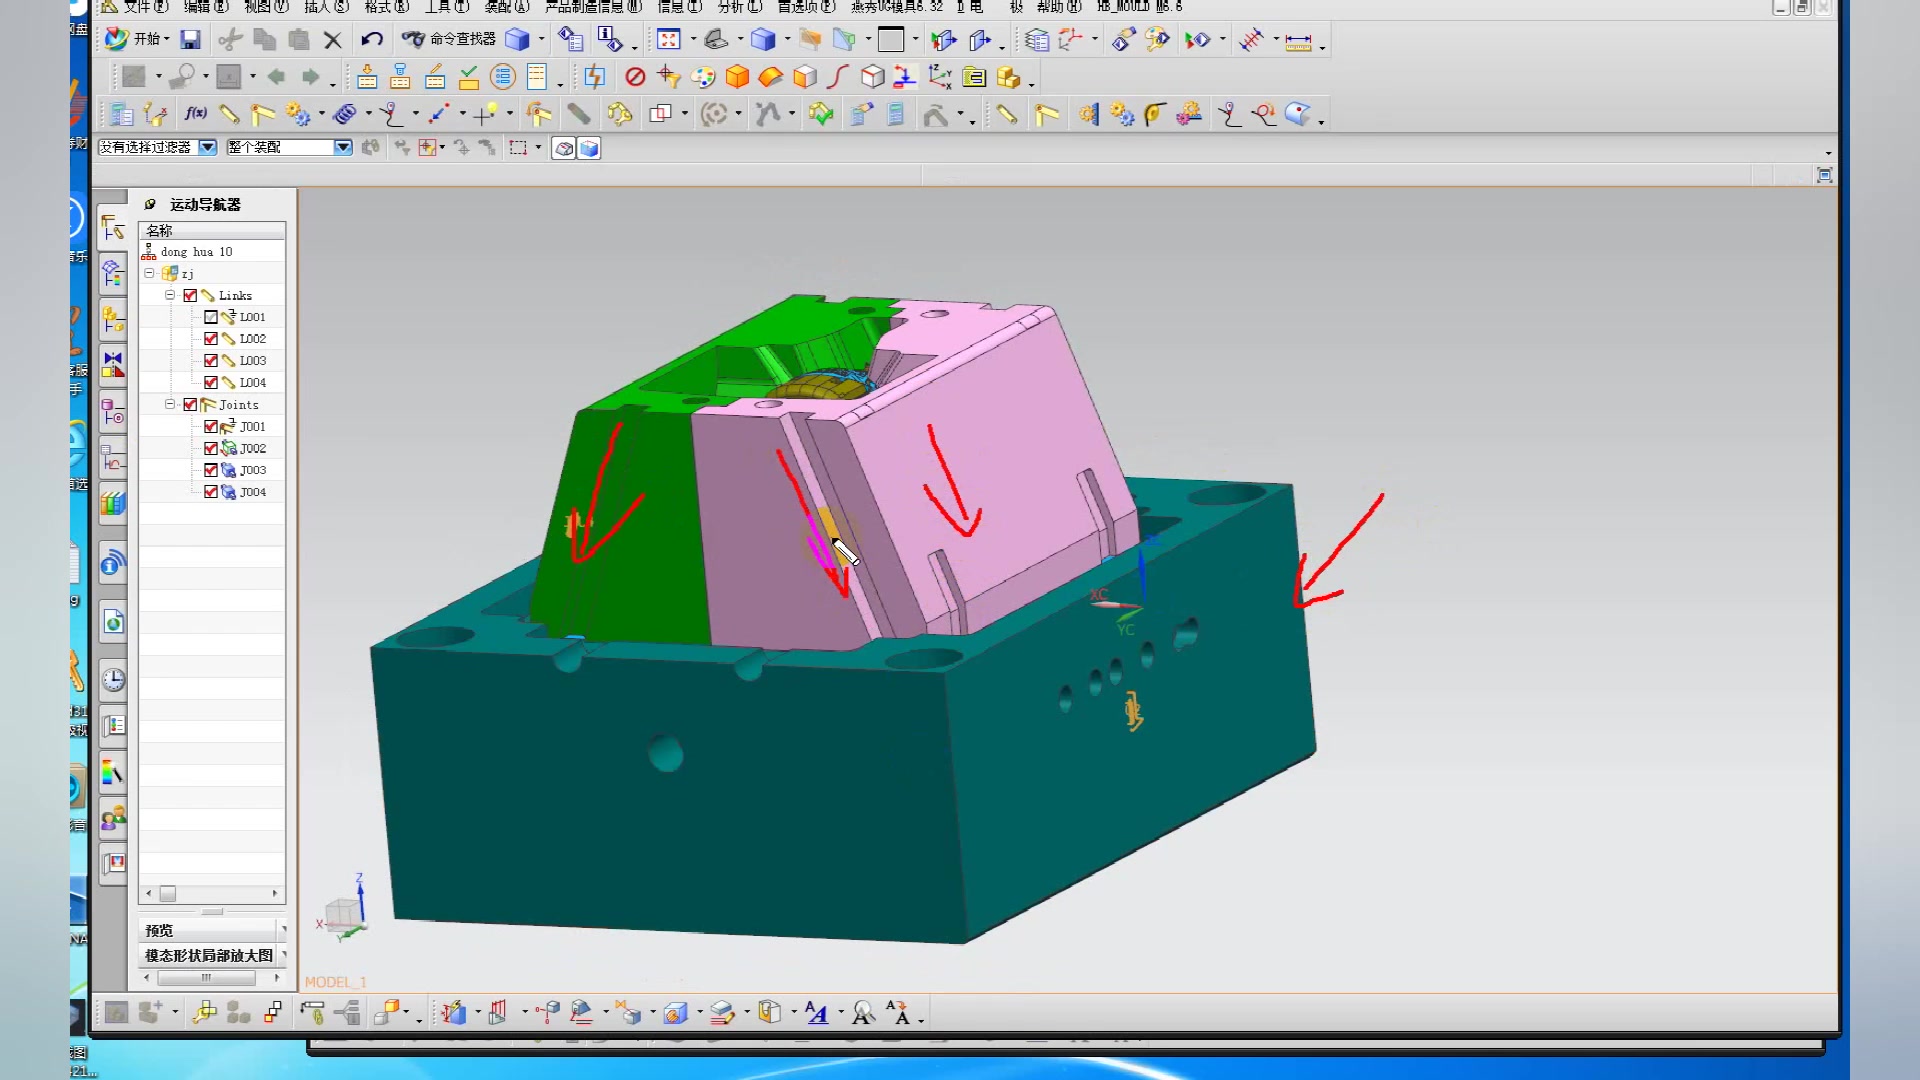Open the 分析 menu
The height and width of the screenshot is (1080, 1920).
click(x=739, y=7)
